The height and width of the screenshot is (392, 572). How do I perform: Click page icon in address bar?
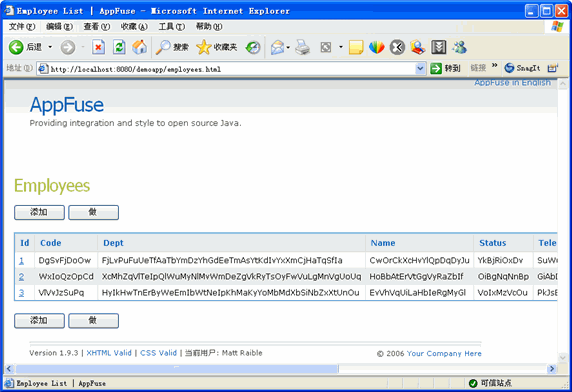(x=43, y=69)
